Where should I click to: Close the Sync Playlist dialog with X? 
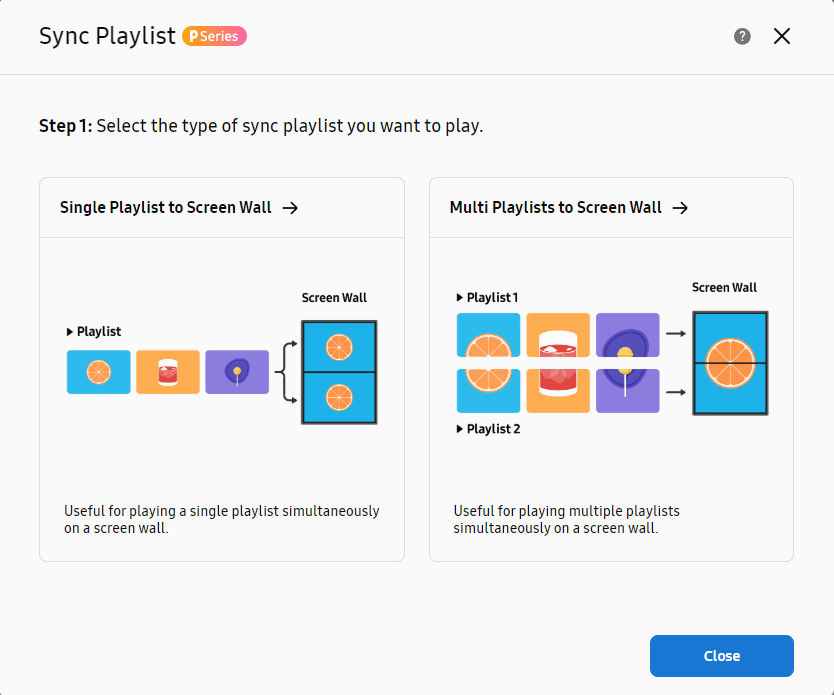[781, 36]
